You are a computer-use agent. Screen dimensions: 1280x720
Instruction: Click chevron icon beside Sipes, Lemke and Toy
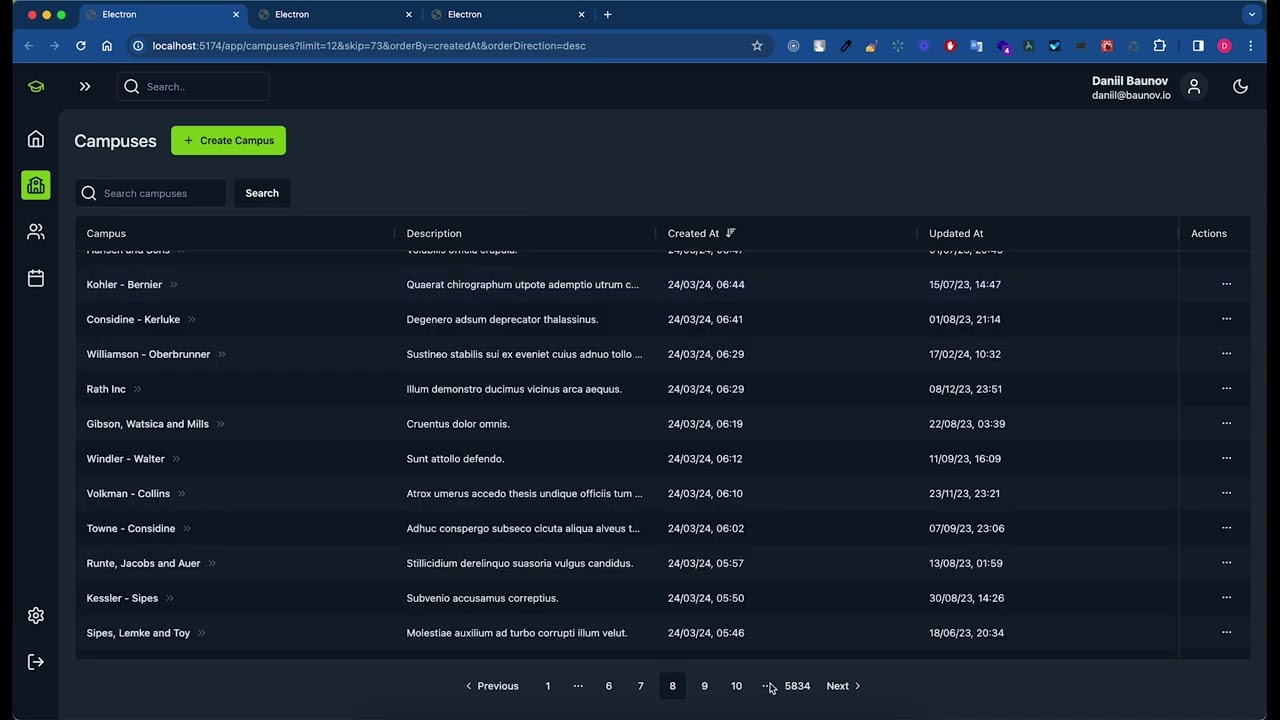point(201,633)
